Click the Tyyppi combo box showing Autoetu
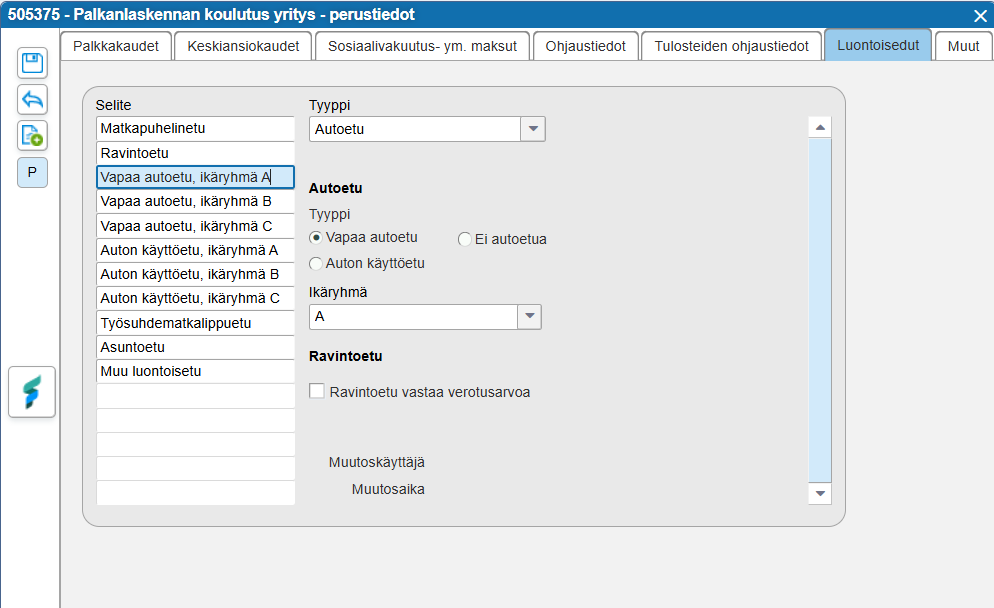Viewport: 994px width, 608px height. (427, 129)
